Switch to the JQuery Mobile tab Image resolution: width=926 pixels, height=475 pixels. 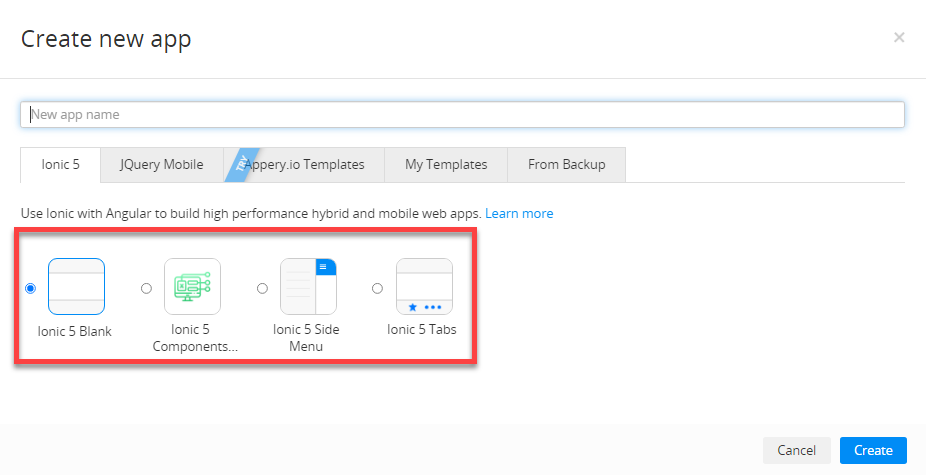162,165
